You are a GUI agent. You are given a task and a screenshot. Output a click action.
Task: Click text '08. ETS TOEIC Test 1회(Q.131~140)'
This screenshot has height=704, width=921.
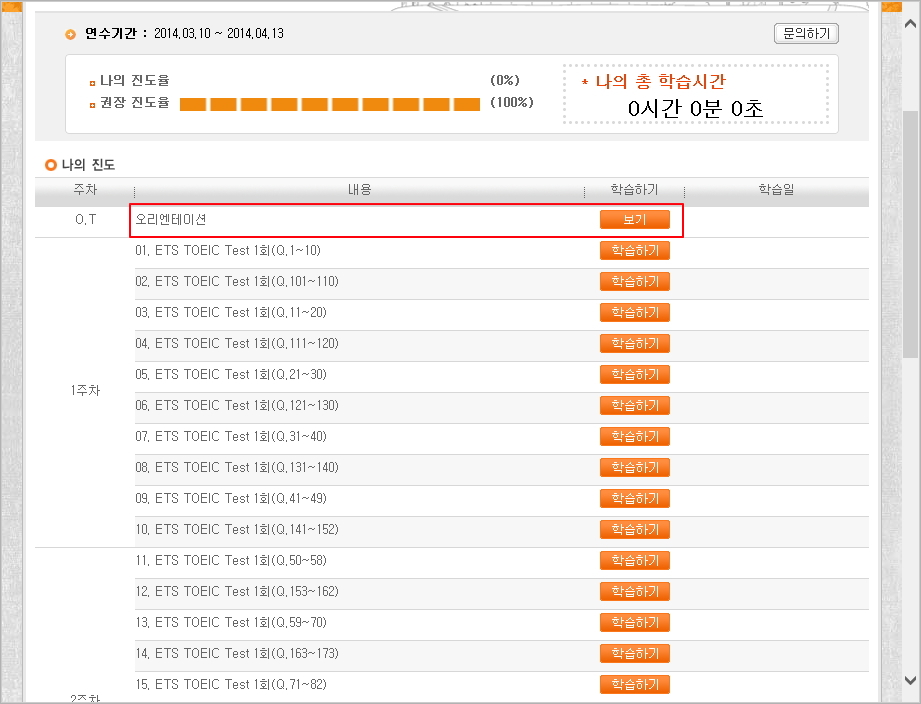pyautogui.click(x=237, y=467)
